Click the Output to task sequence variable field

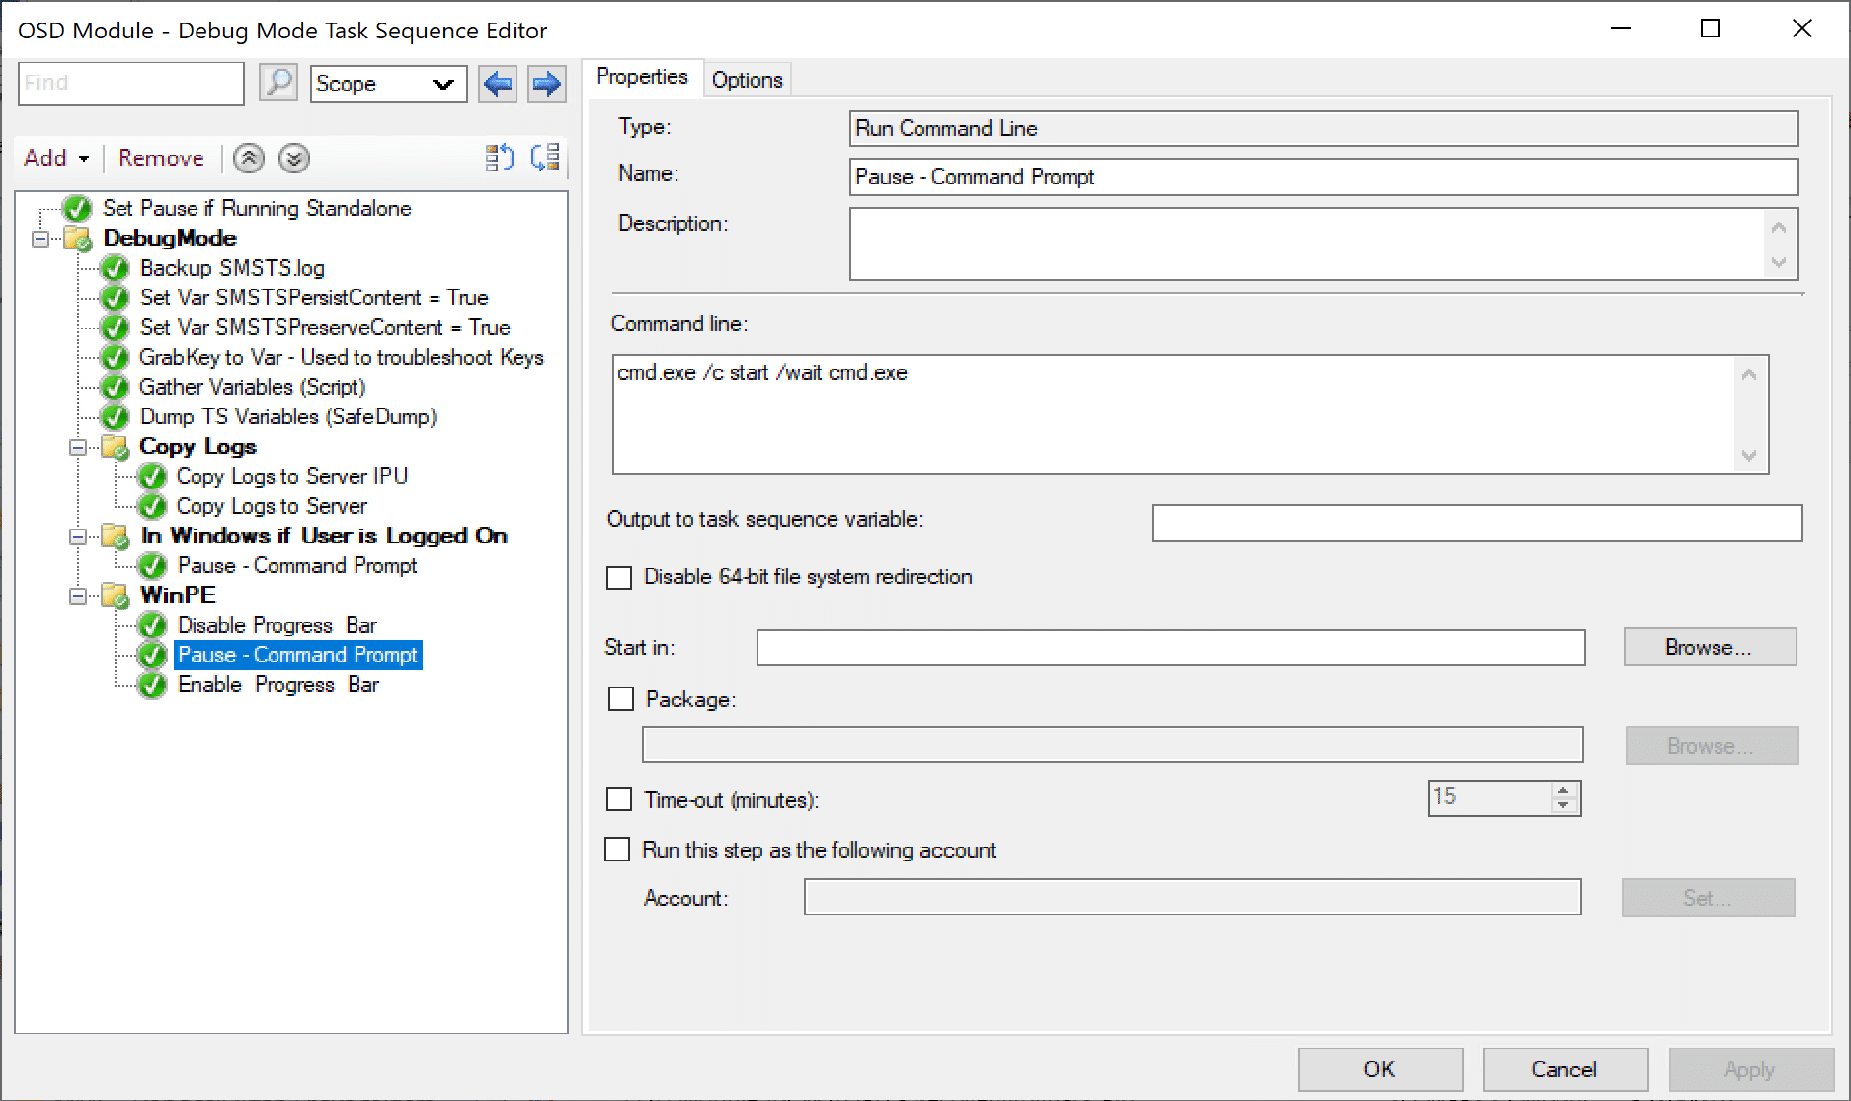1476,523
